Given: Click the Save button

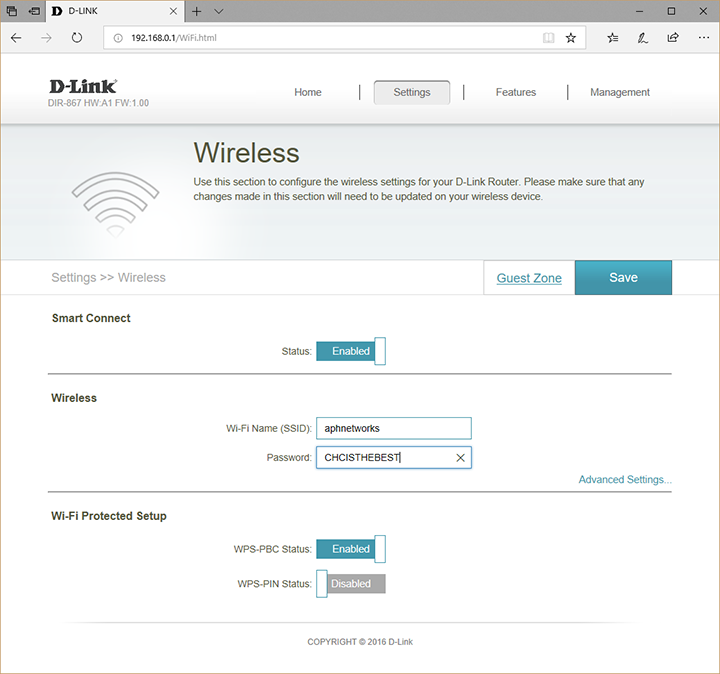Looking at the screenshot, I should pos(623,278).
